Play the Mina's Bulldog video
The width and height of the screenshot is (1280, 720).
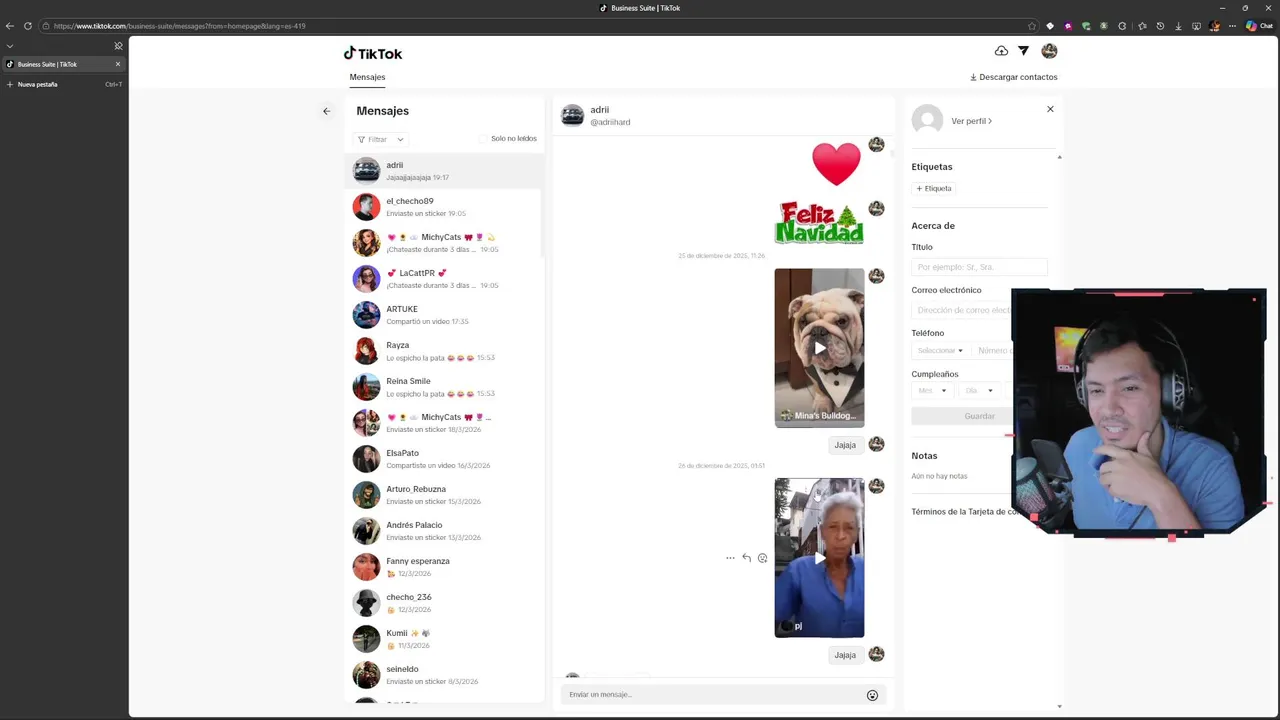point(819,348)
